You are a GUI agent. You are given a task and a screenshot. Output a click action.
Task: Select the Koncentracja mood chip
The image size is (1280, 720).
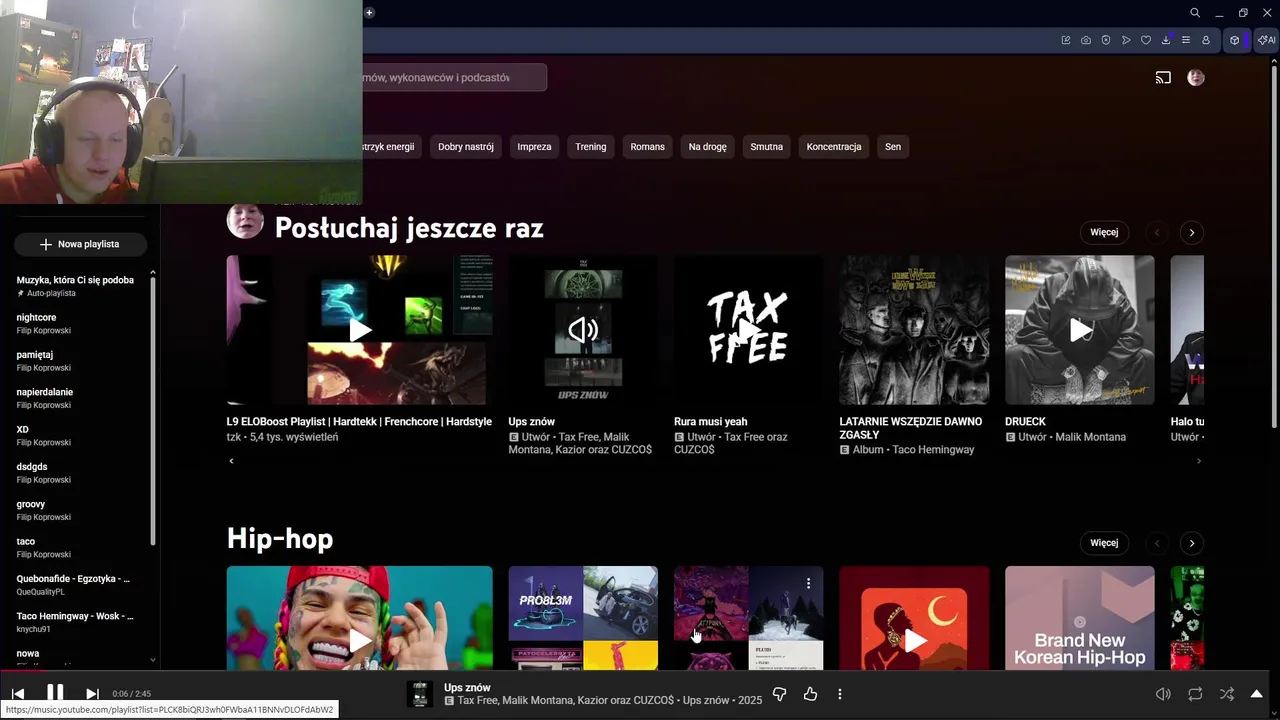pyautogui.click(x=834, y=147)
